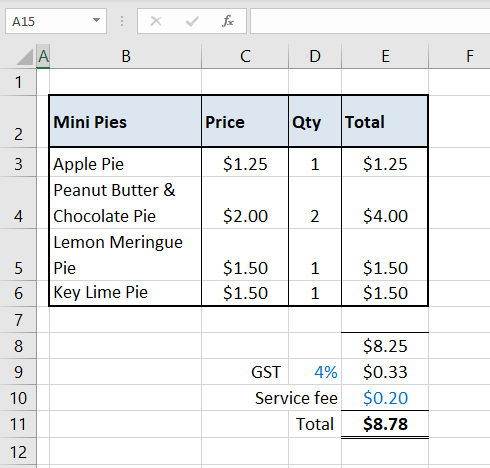Click the Insert Function fx icon
This screenshot has width=490, height=468.
(228, 21)
